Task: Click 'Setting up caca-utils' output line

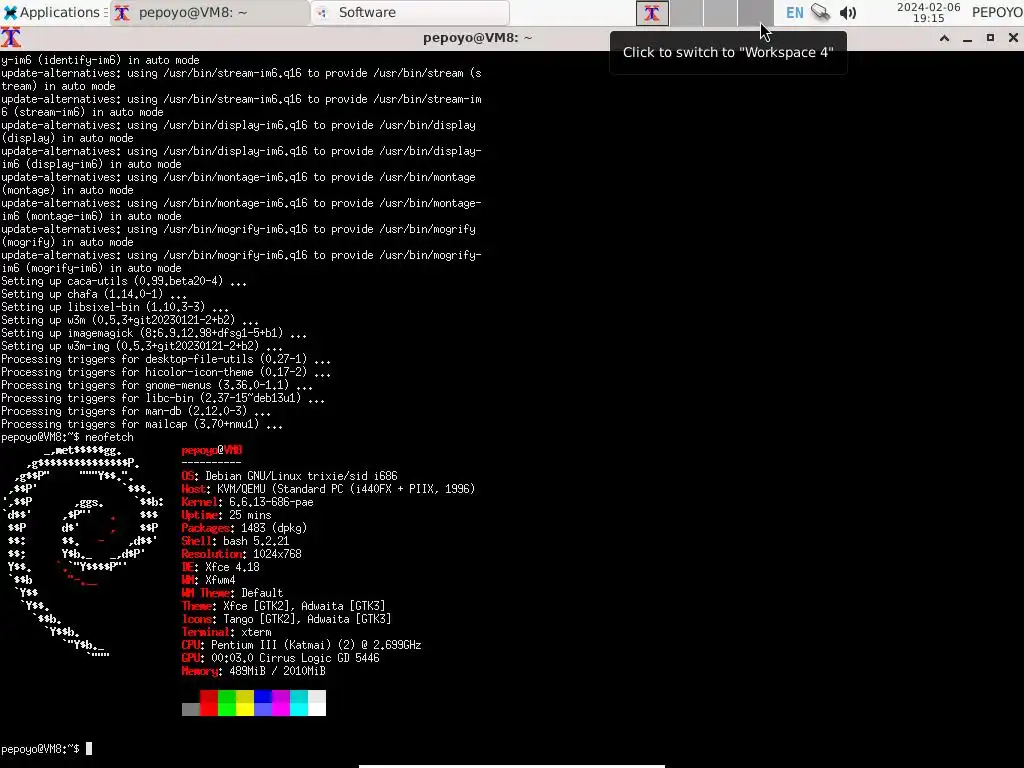Action: pos(124,281)
